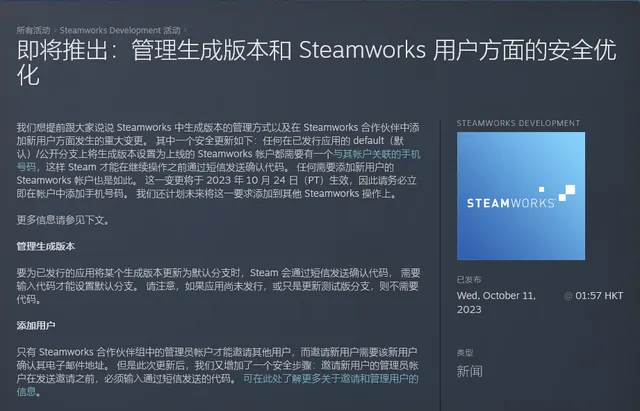Click the paragraph starting with 只有 Steamworks 合作伙伴组
The image size is (640, 411).
220,366
